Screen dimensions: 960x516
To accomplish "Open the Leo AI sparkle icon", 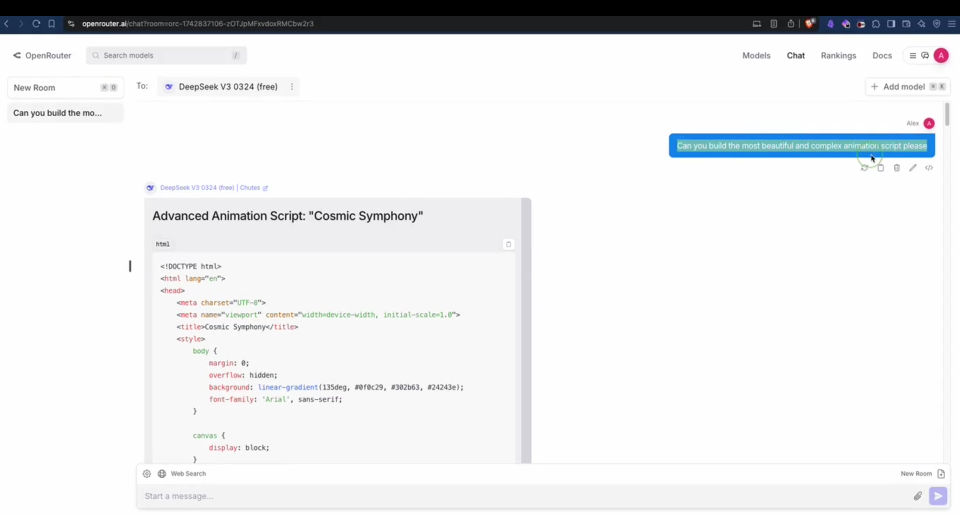I will (921, 24).
